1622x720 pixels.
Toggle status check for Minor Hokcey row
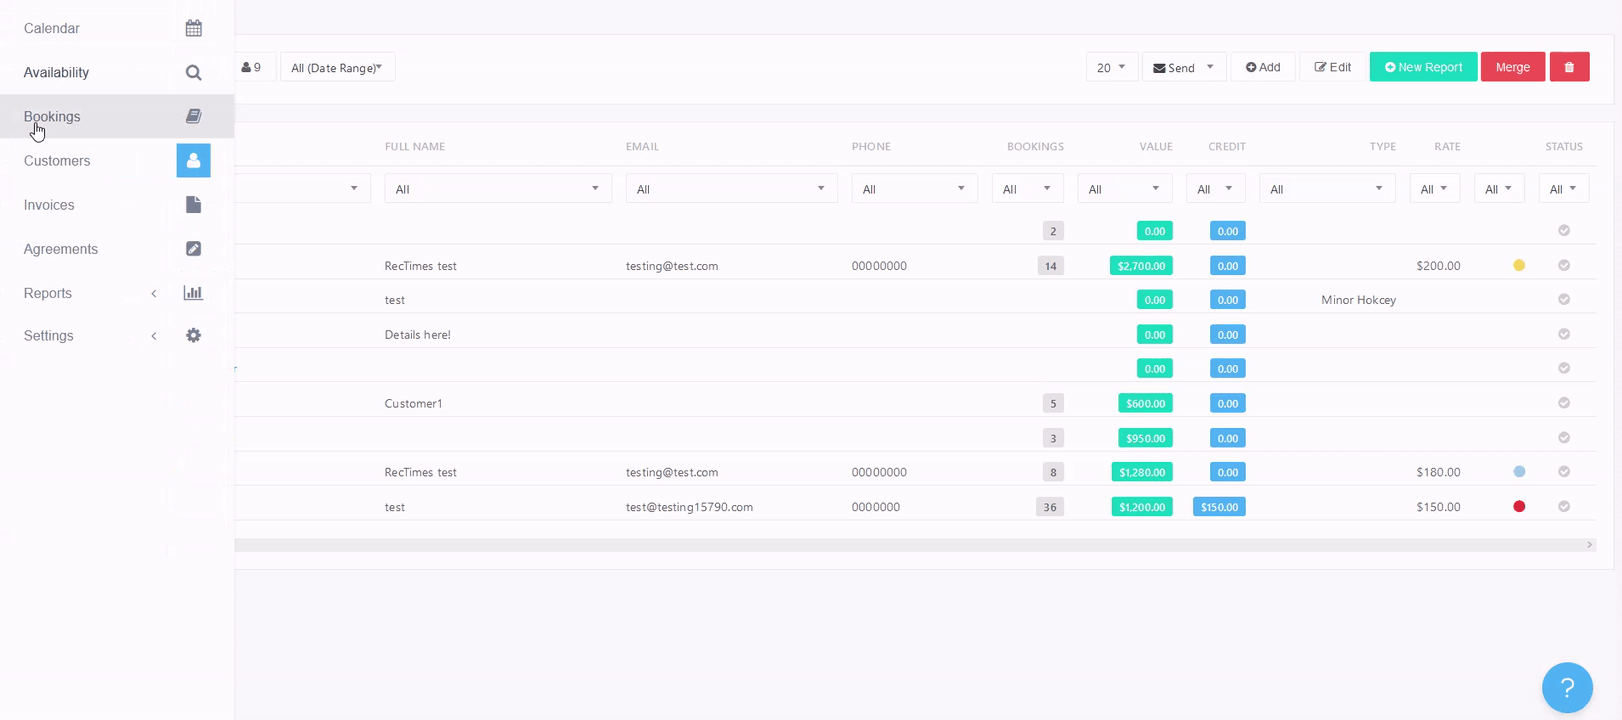[x=1564, y=300]
